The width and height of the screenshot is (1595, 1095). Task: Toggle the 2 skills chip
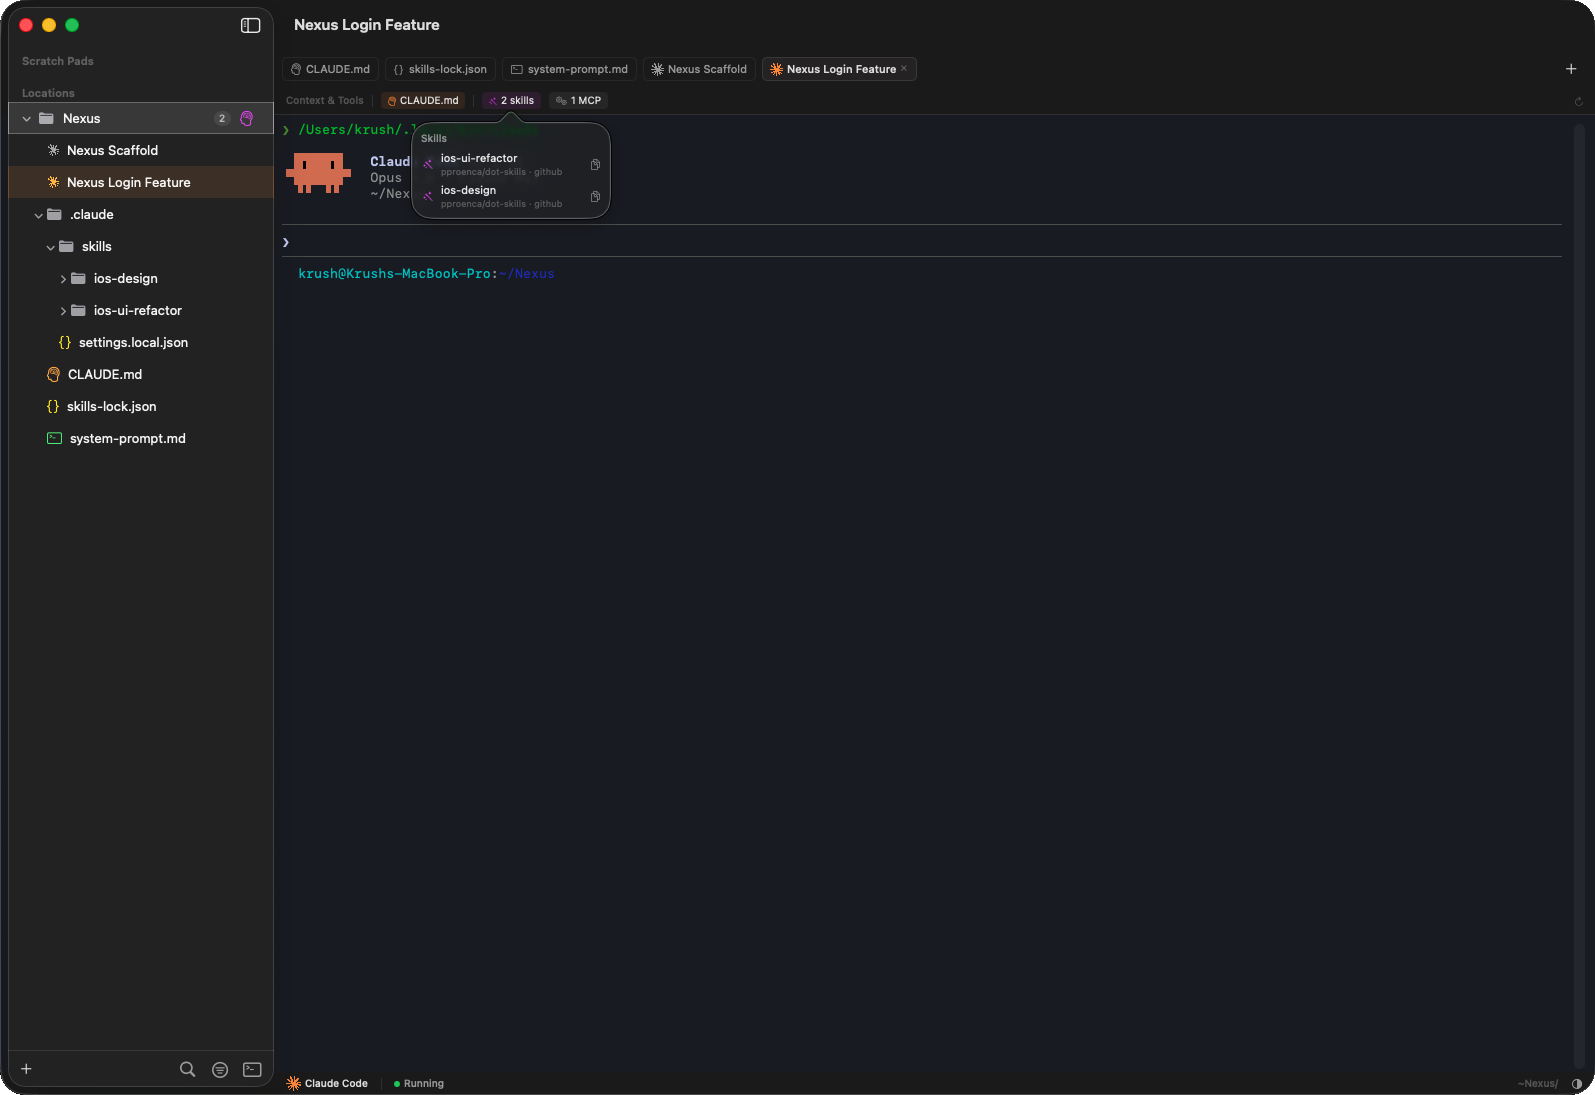[511, 101]
